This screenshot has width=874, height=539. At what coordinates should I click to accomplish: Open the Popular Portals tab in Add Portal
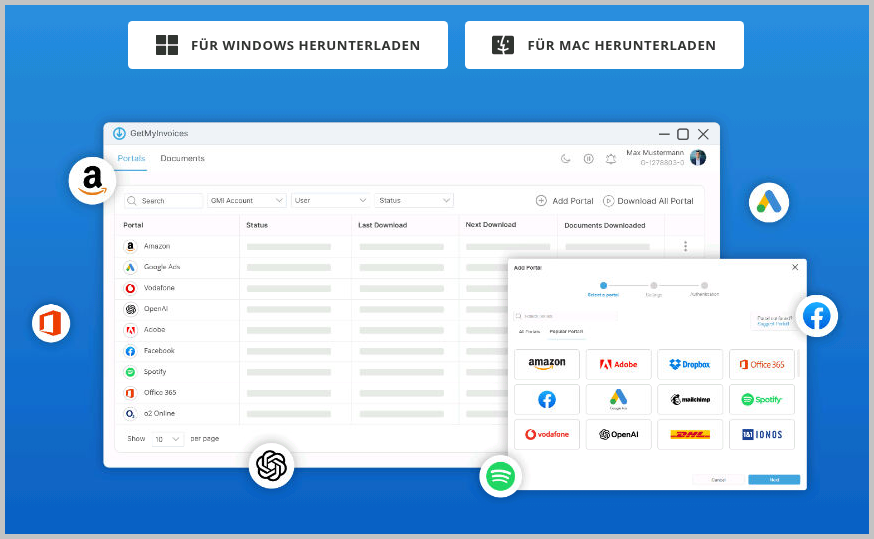coord(566,332)
